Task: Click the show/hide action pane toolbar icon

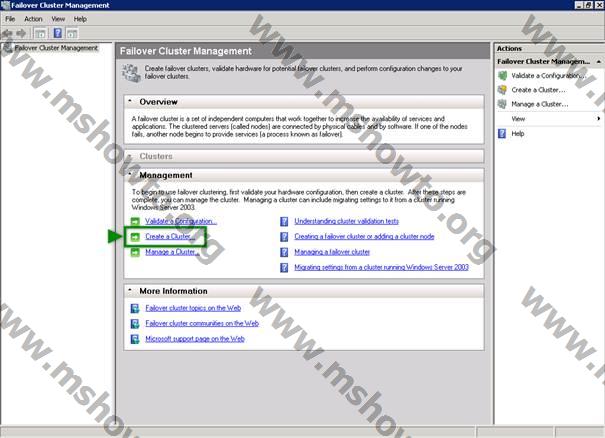Action: point(72,34)
